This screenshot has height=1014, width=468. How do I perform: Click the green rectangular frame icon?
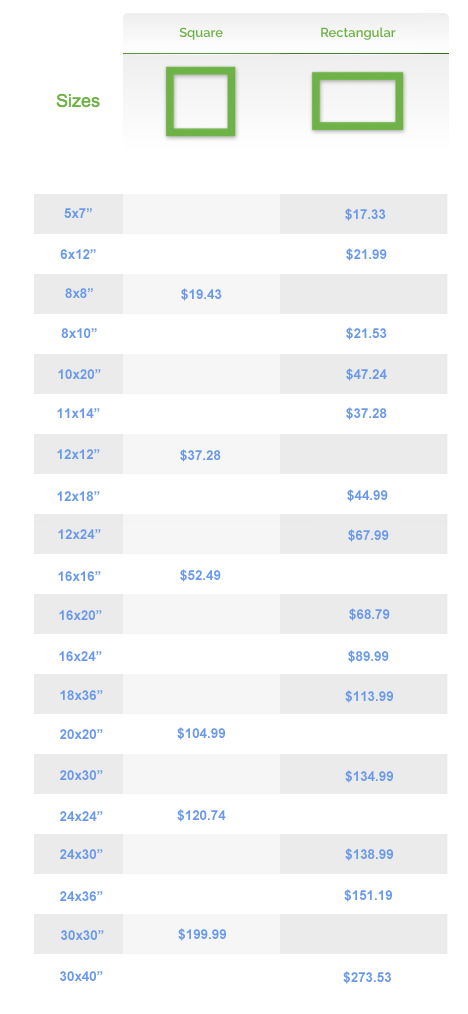(357, 102)
